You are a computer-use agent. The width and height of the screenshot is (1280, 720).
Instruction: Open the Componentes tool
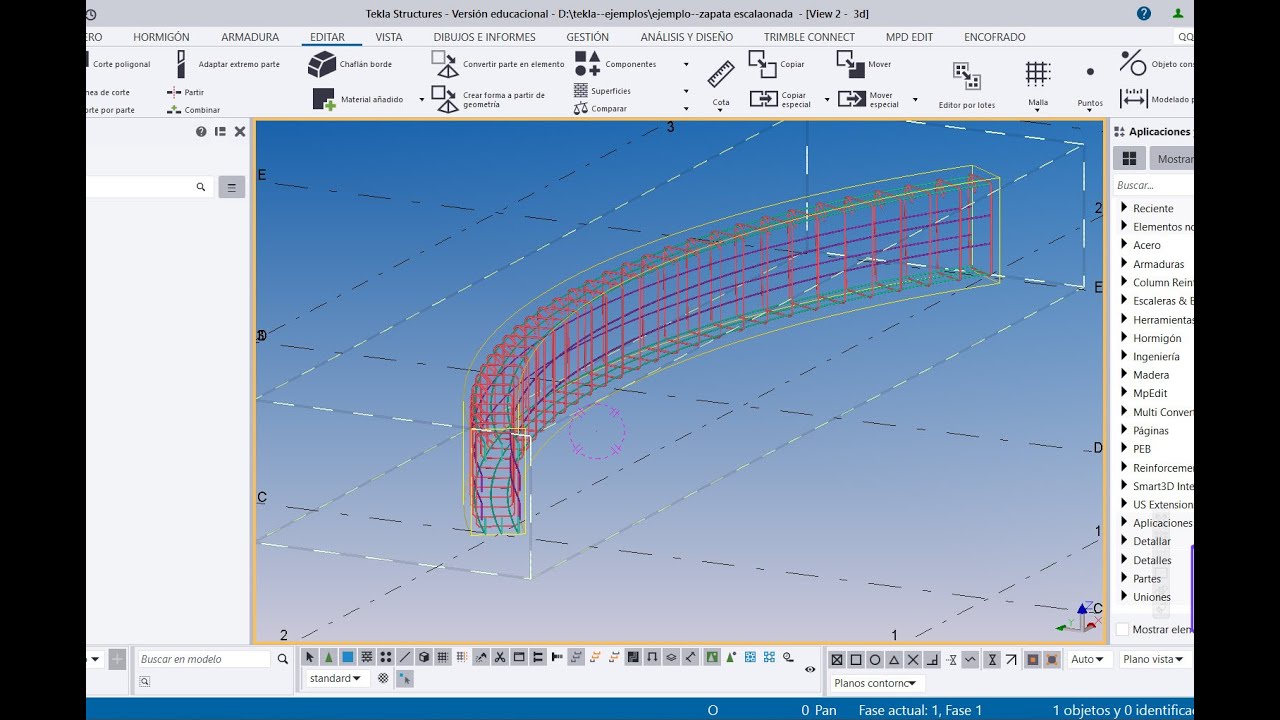click(616, 64)
